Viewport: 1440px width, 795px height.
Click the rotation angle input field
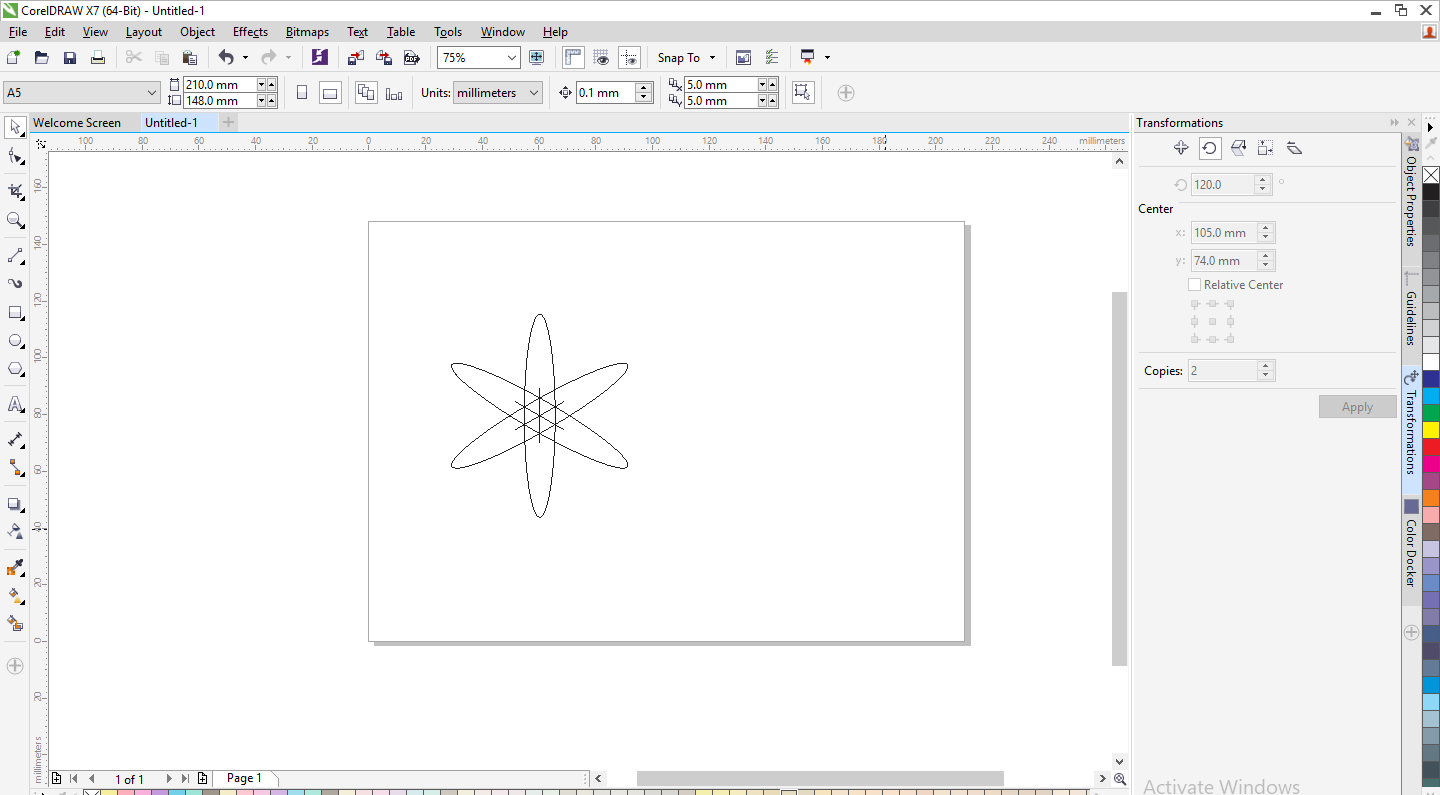tap(1222, 185)
